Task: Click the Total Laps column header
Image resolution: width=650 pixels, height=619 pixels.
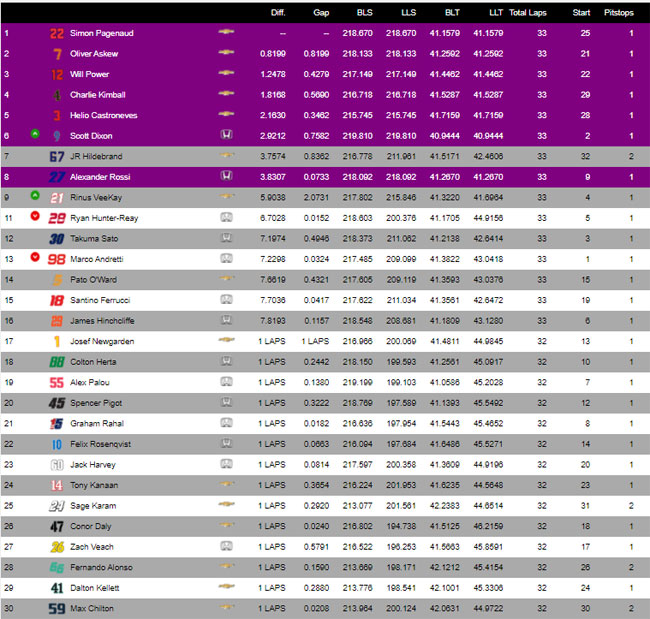Action: 528,13
